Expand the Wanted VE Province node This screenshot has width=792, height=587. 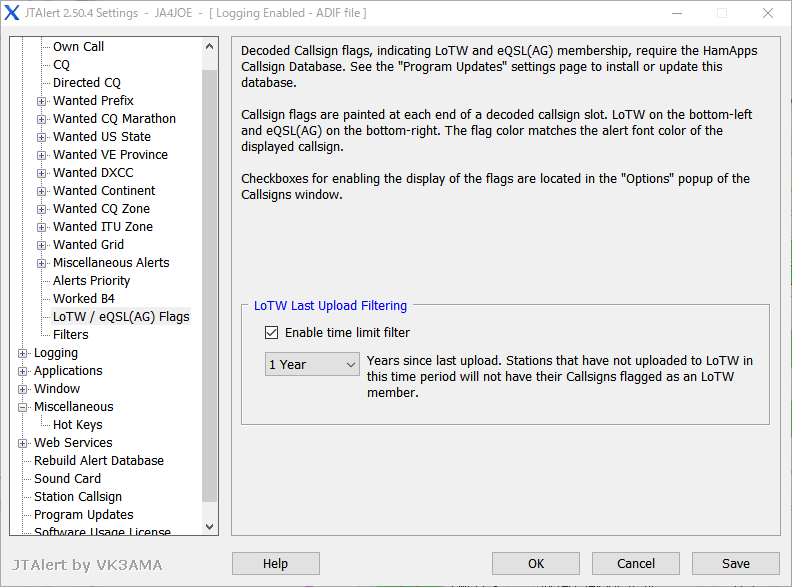click(x=41, y=155)
